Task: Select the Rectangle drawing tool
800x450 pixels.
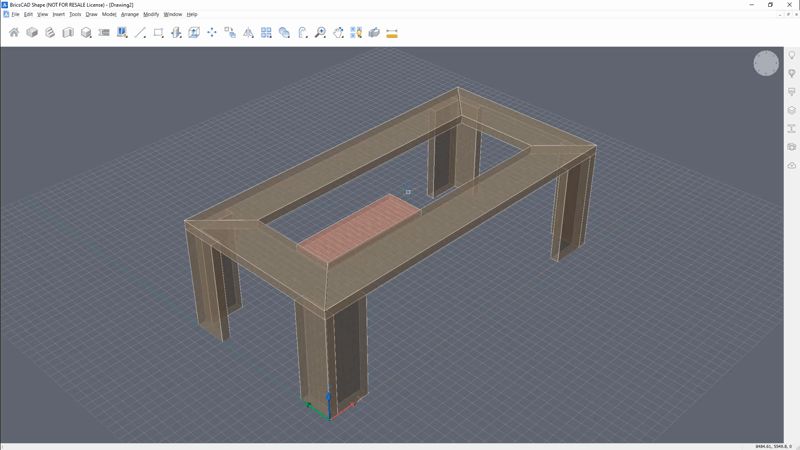Action: point(158,33)
